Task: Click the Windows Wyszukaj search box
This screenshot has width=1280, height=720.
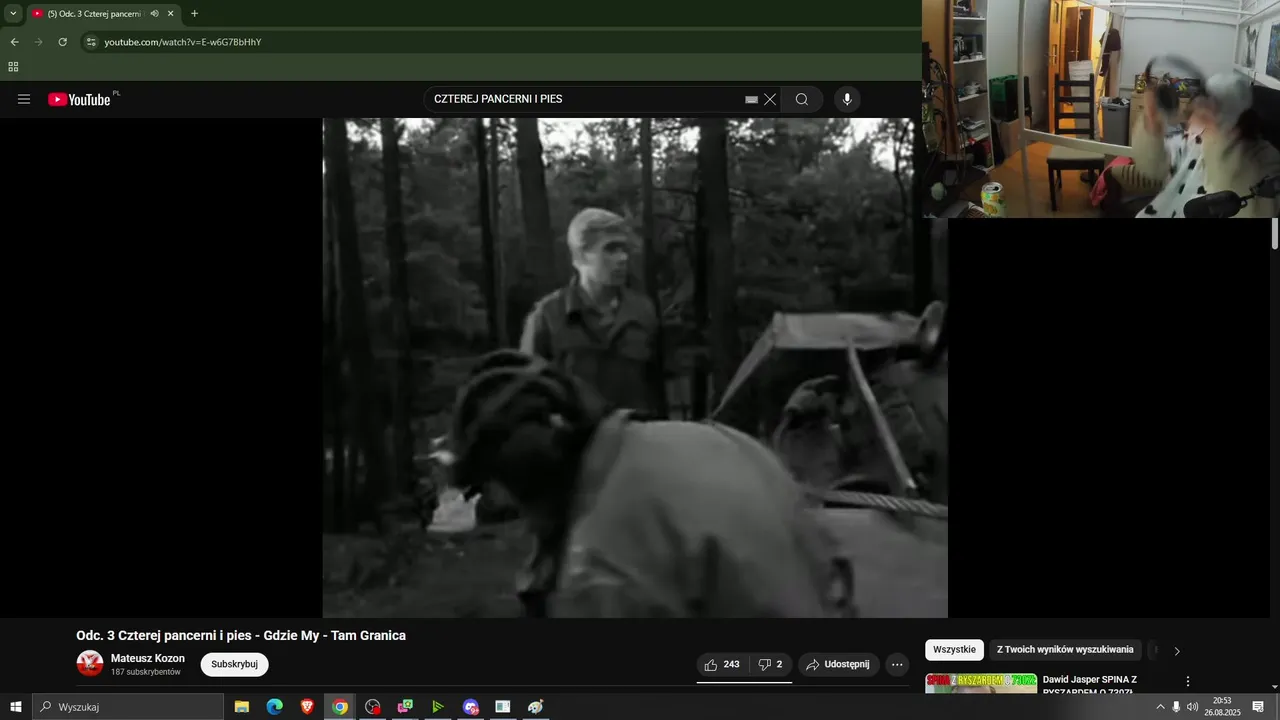Action: click(128, 707)
